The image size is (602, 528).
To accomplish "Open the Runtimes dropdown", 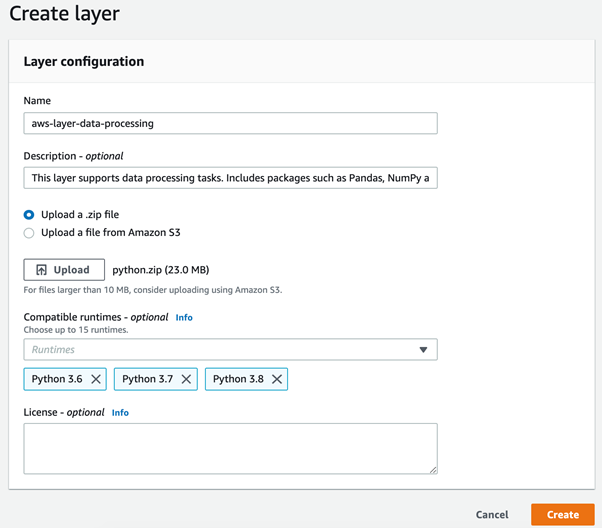I will (230, 349).
